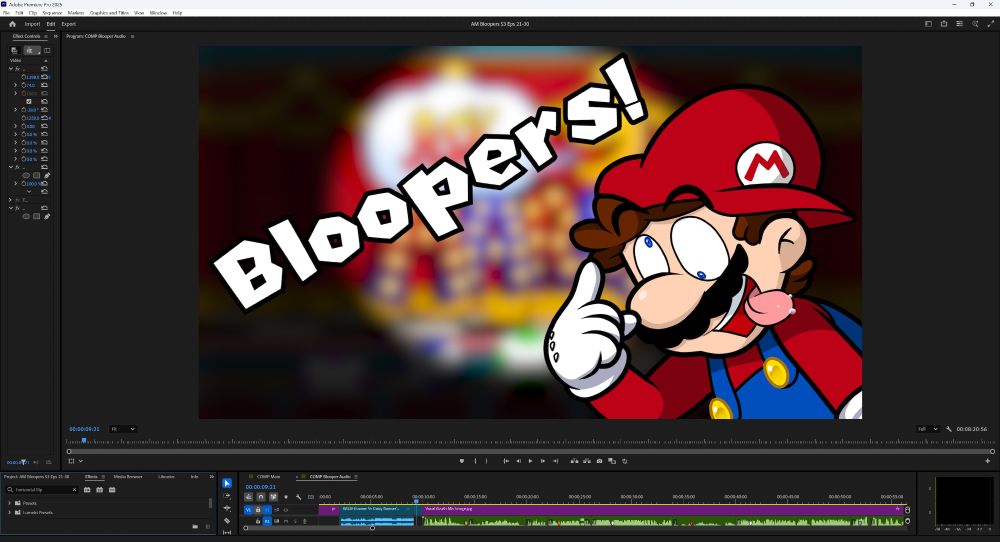Open the Import workspace
1000x542 pixels.
tap(32, 24)
